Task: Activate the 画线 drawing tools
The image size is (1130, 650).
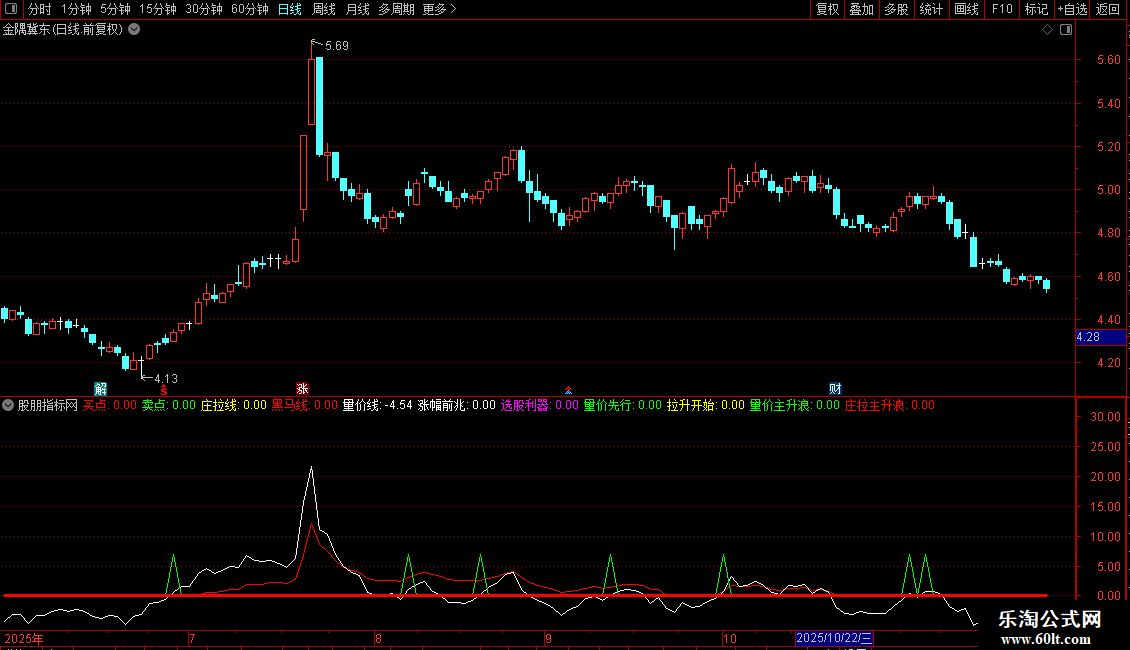Action: (x=966, y=9)
